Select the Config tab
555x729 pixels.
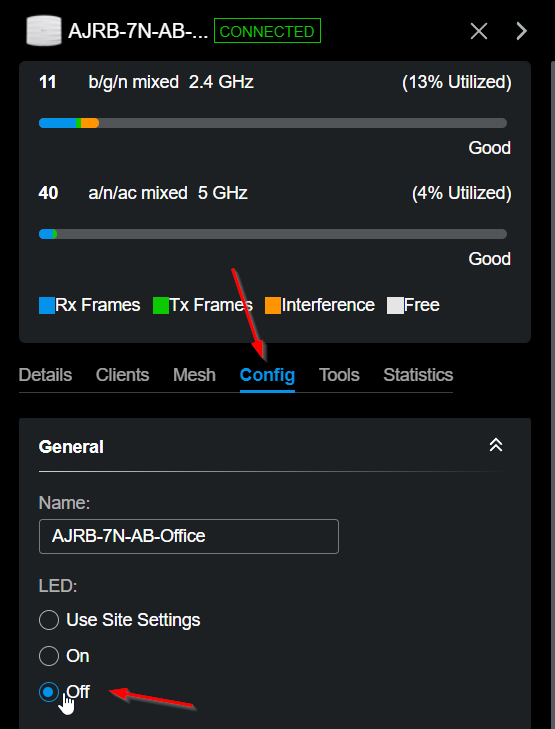(267, 375)
